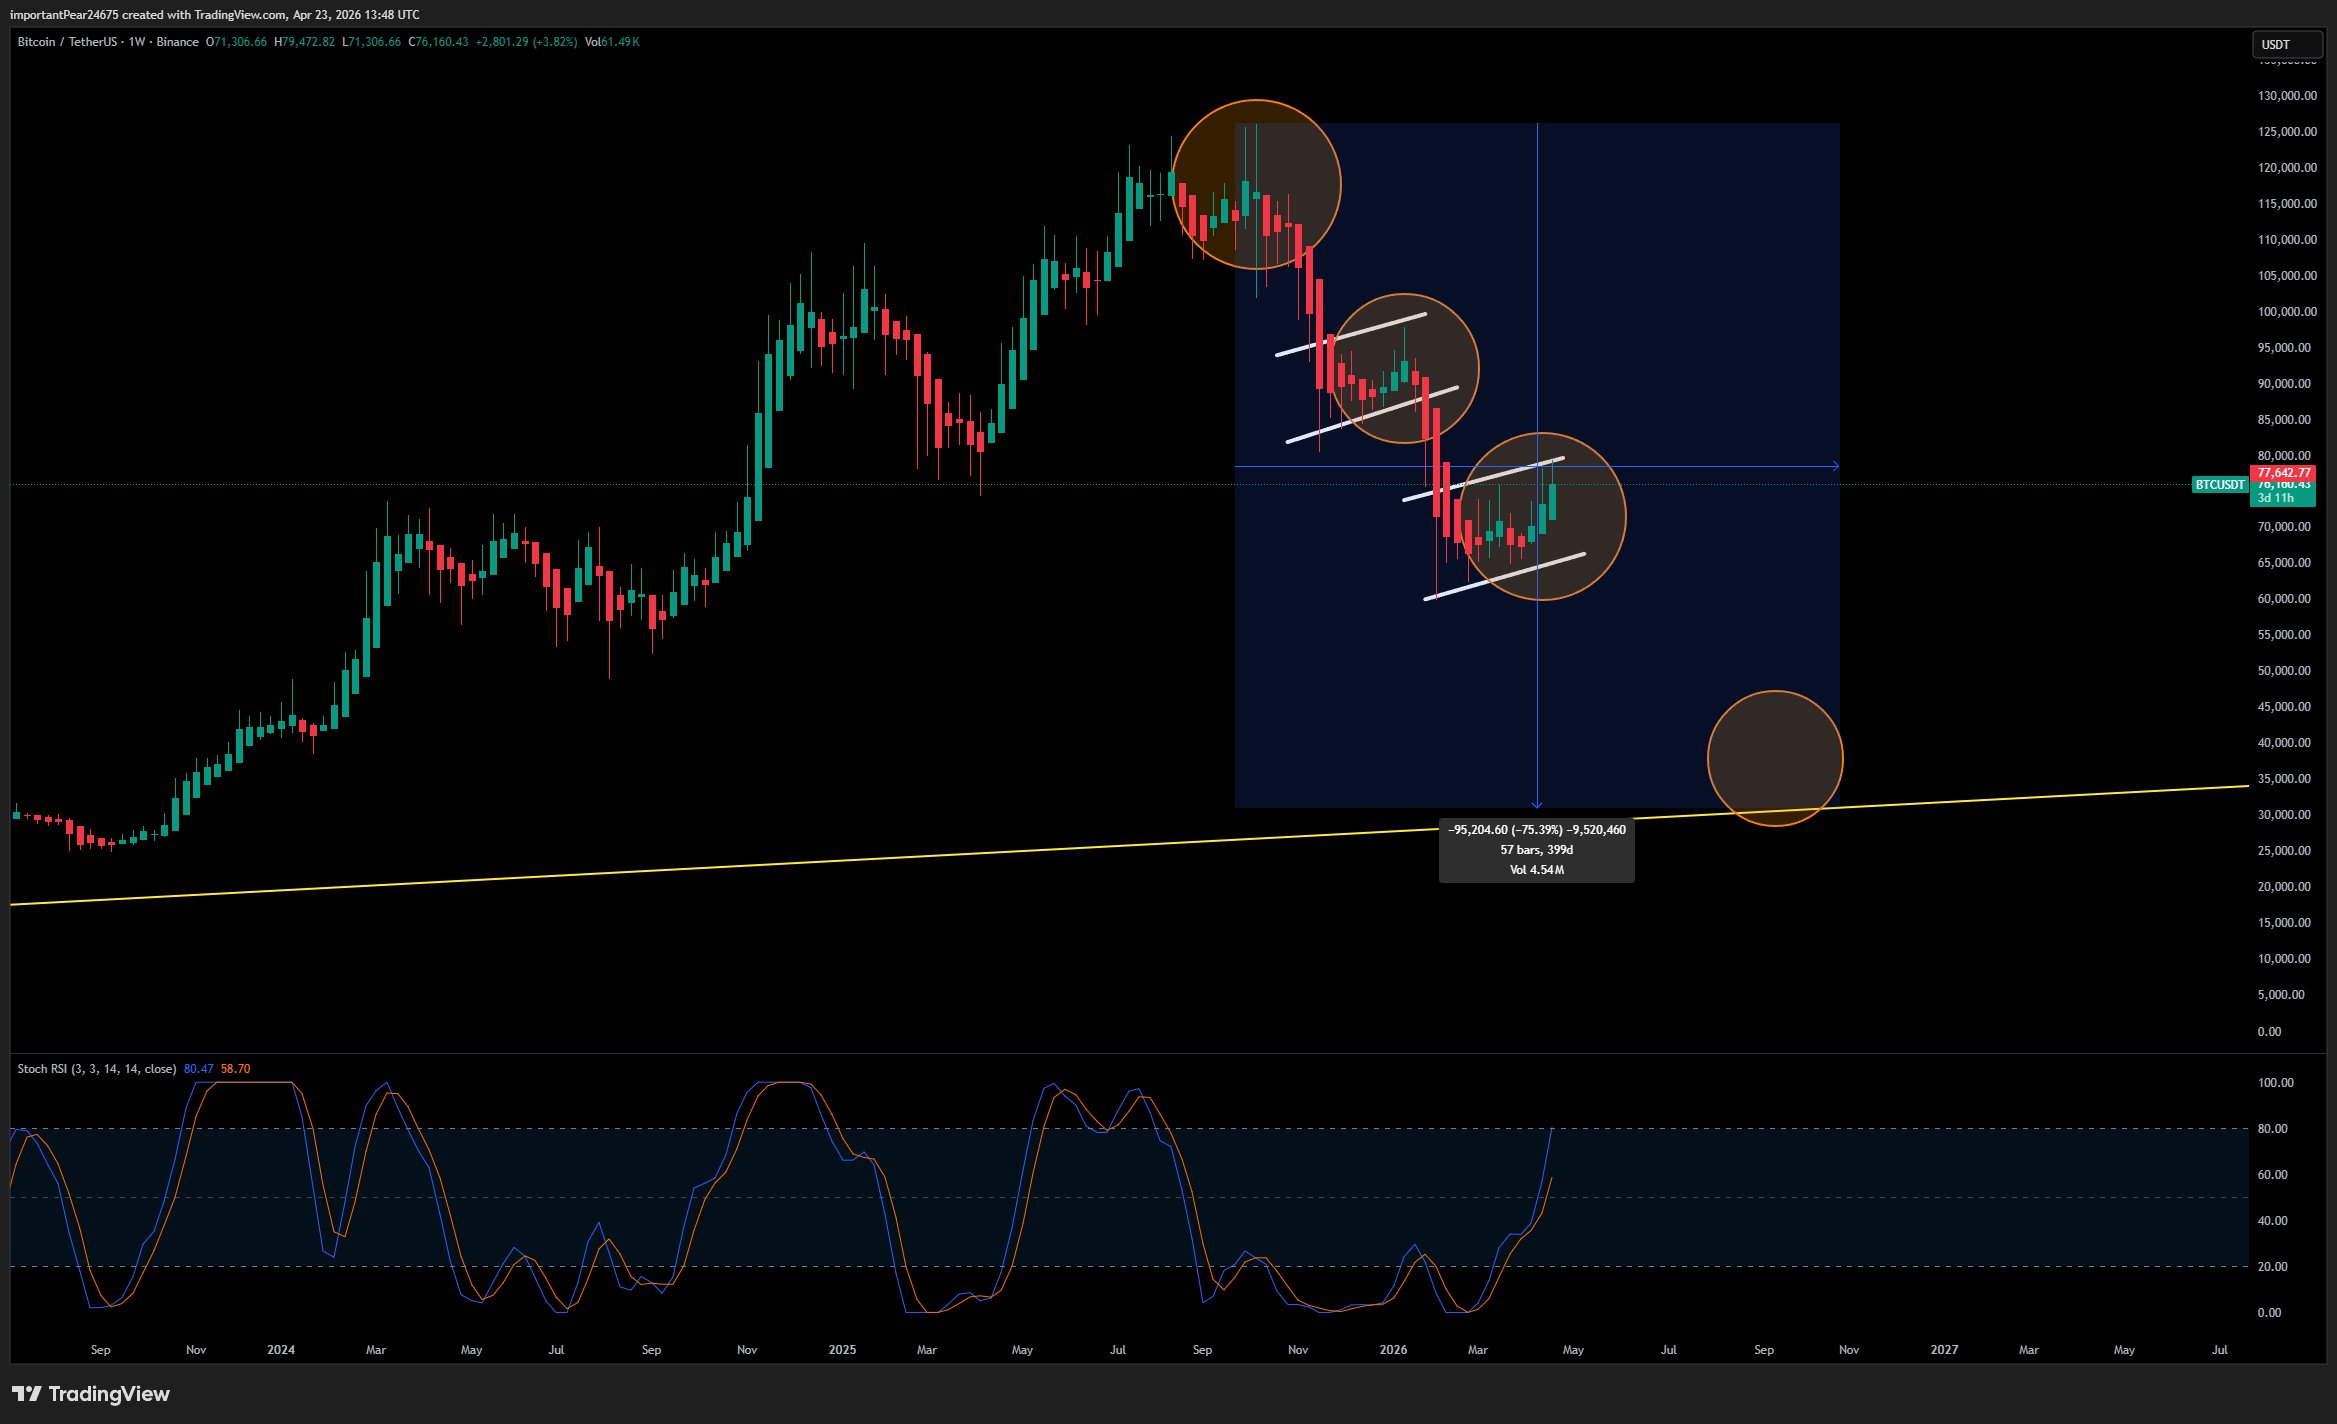Click the TradingView logo at bottom left
Image resolution: width=2337 pixels, height=1424 pixels.
[91, 1394]
